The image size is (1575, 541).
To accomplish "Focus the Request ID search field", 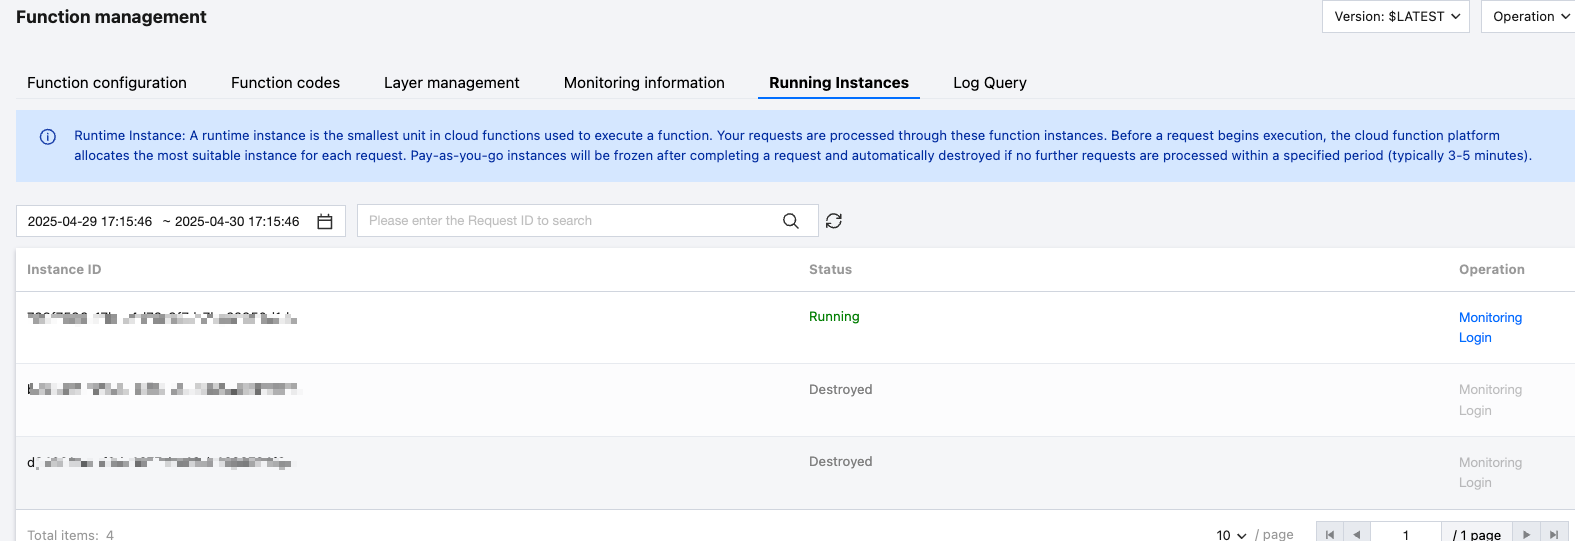I will [x=570, y=221].
